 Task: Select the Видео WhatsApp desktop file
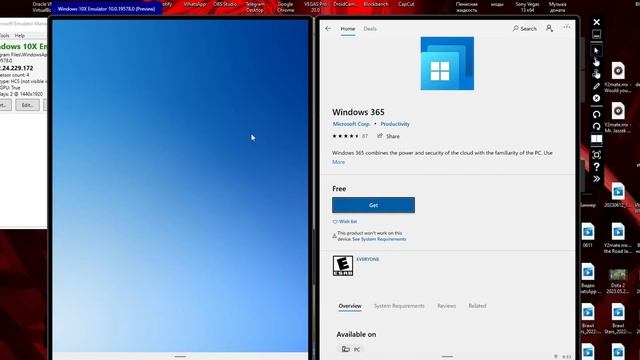[588, 279]
